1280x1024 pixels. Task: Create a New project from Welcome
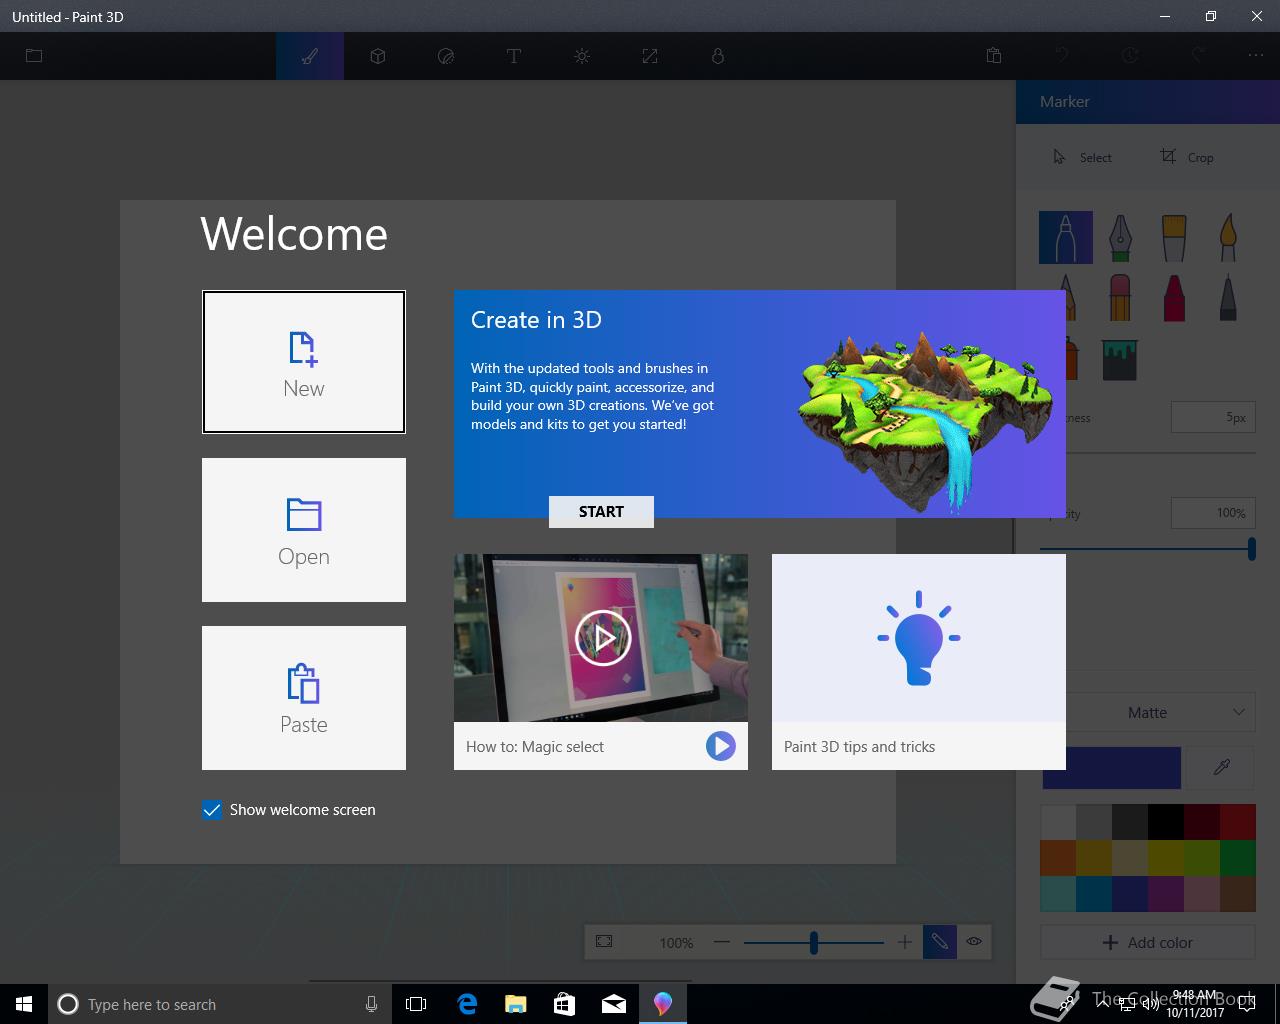[x=304, y=362]
